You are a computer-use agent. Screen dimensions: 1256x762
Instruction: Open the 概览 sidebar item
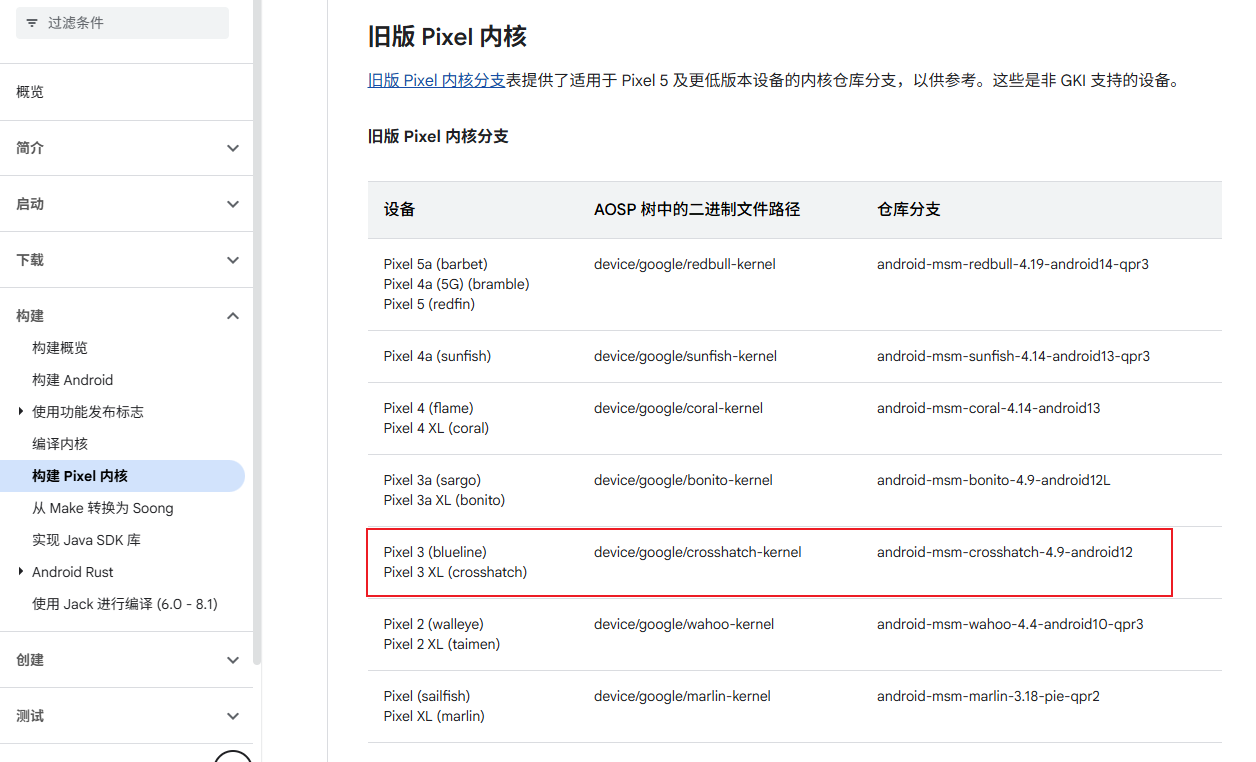point(30,92)
